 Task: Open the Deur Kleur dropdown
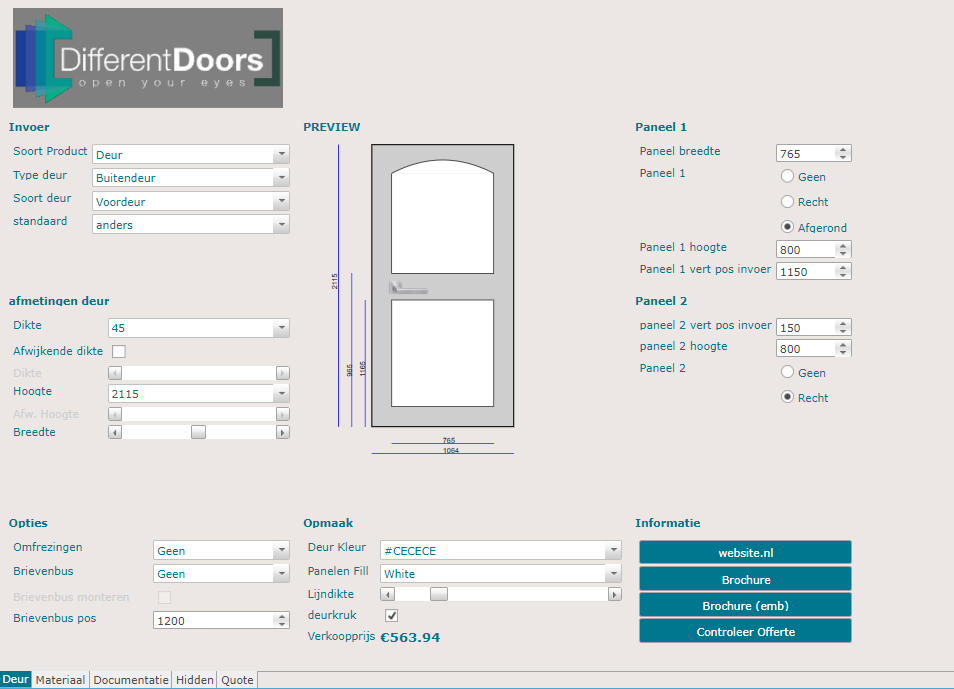tap(501, 550)
